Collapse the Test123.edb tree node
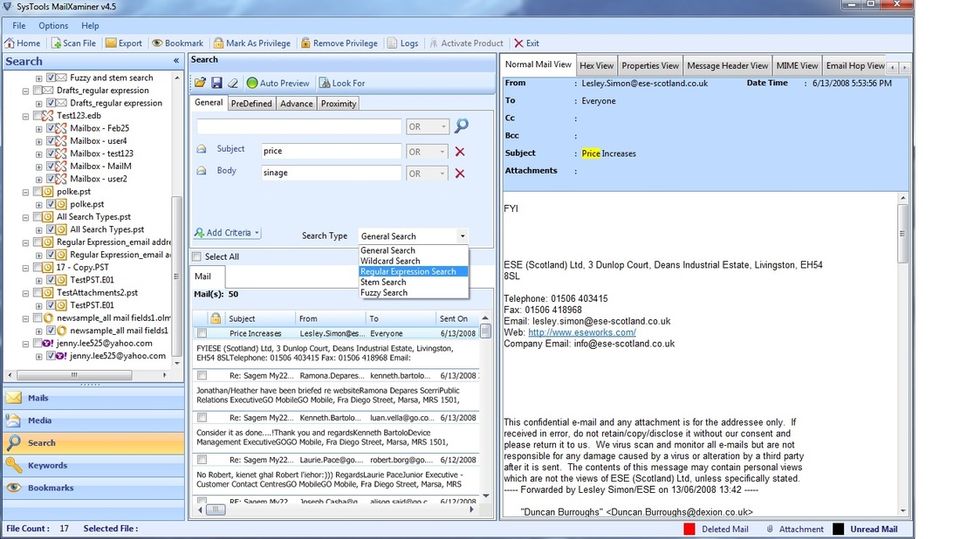 tap(26, 116)
